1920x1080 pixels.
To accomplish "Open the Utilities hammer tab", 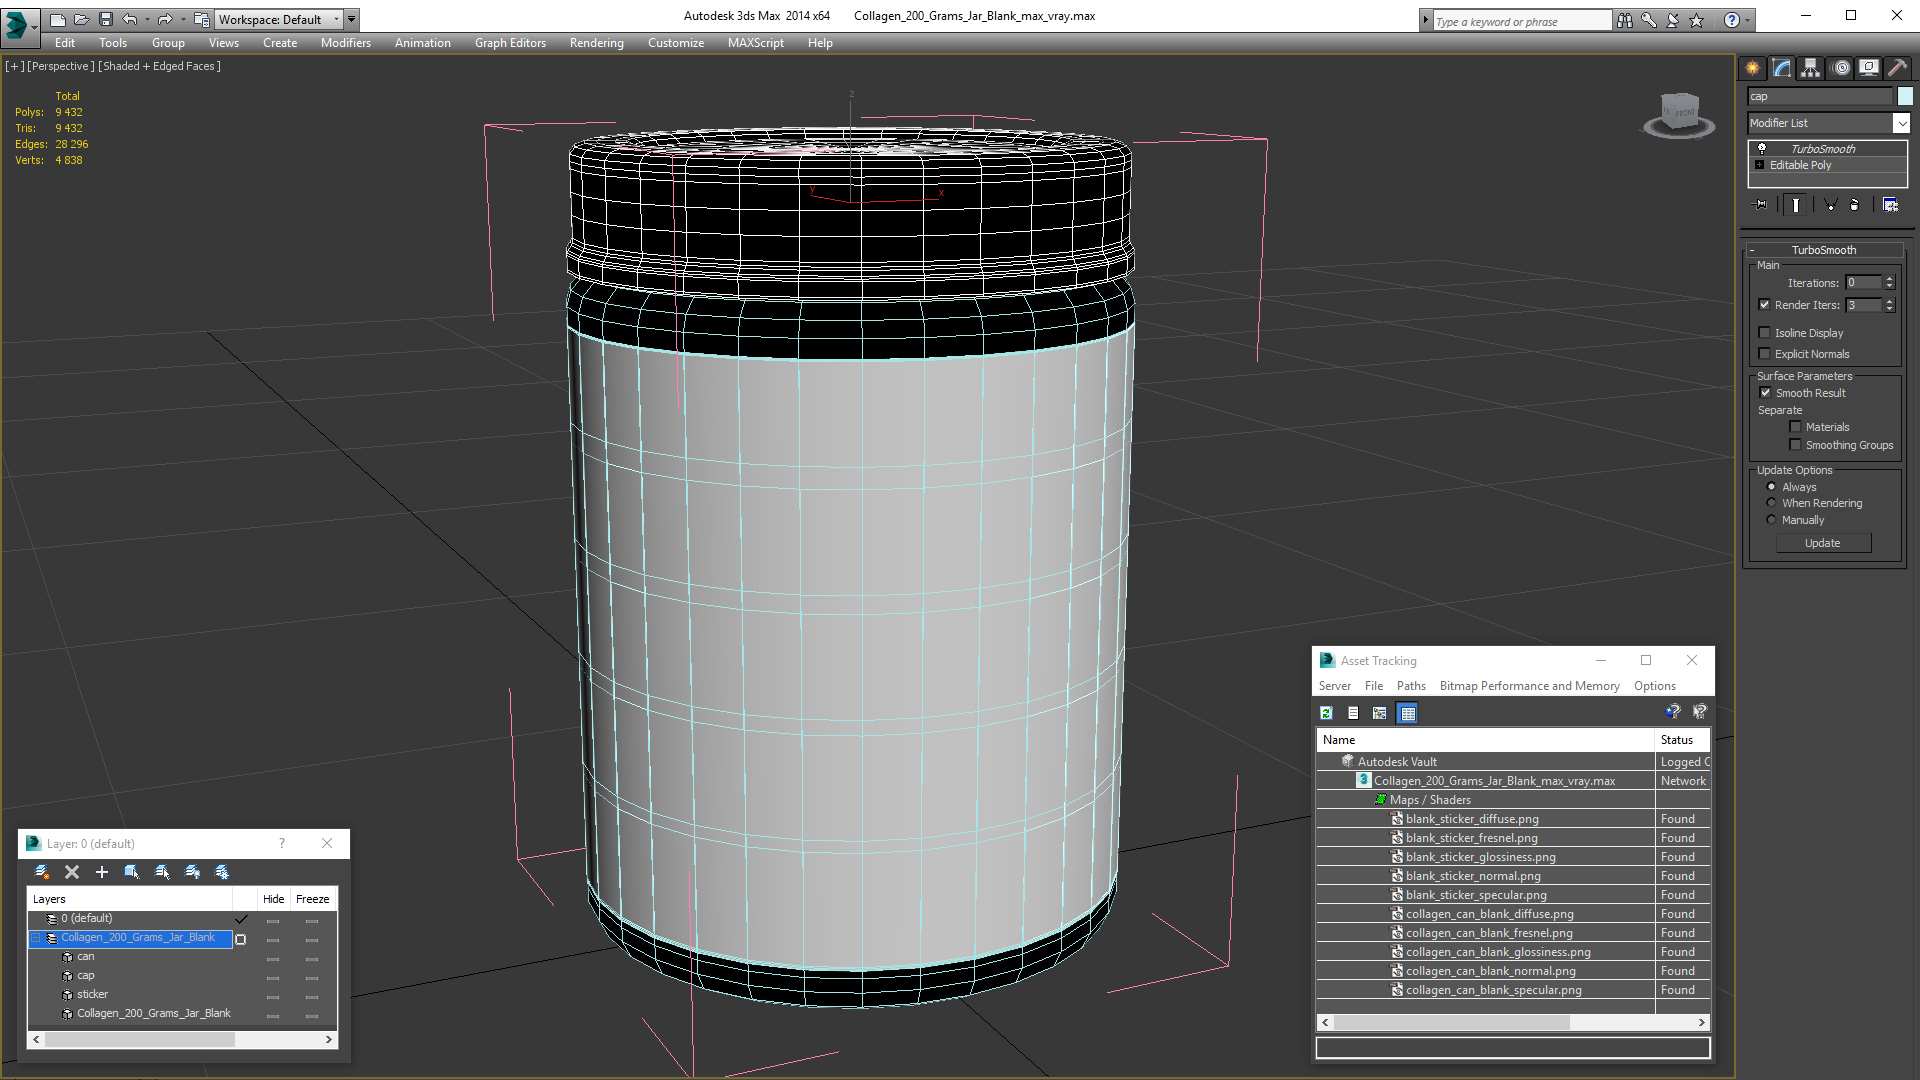I will (x=1897, y=68).
